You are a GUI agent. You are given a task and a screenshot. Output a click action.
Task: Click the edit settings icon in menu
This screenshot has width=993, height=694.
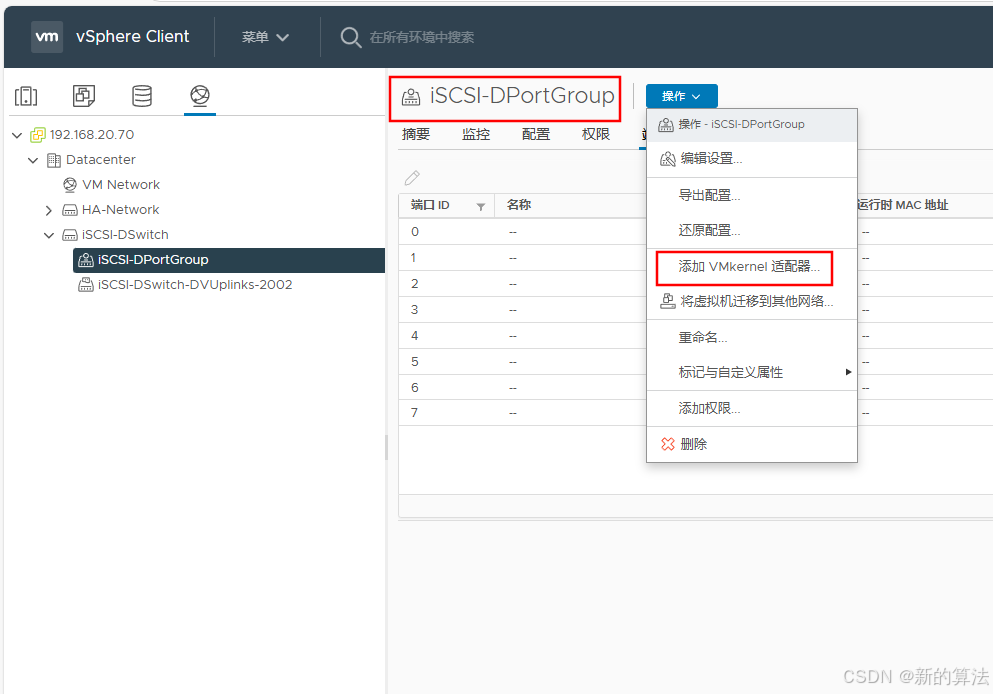pyautogui.click(x=667, y=158)
